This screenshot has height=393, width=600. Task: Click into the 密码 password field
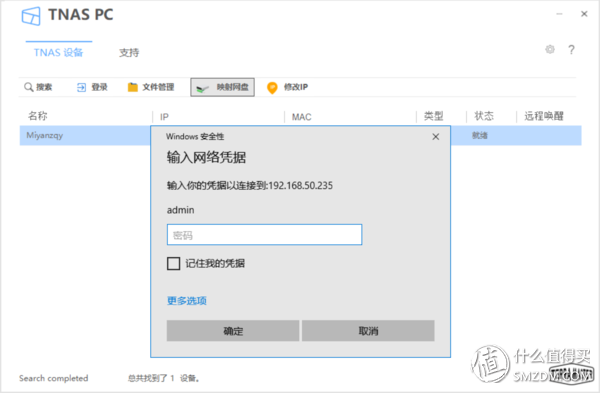point(264,235)
